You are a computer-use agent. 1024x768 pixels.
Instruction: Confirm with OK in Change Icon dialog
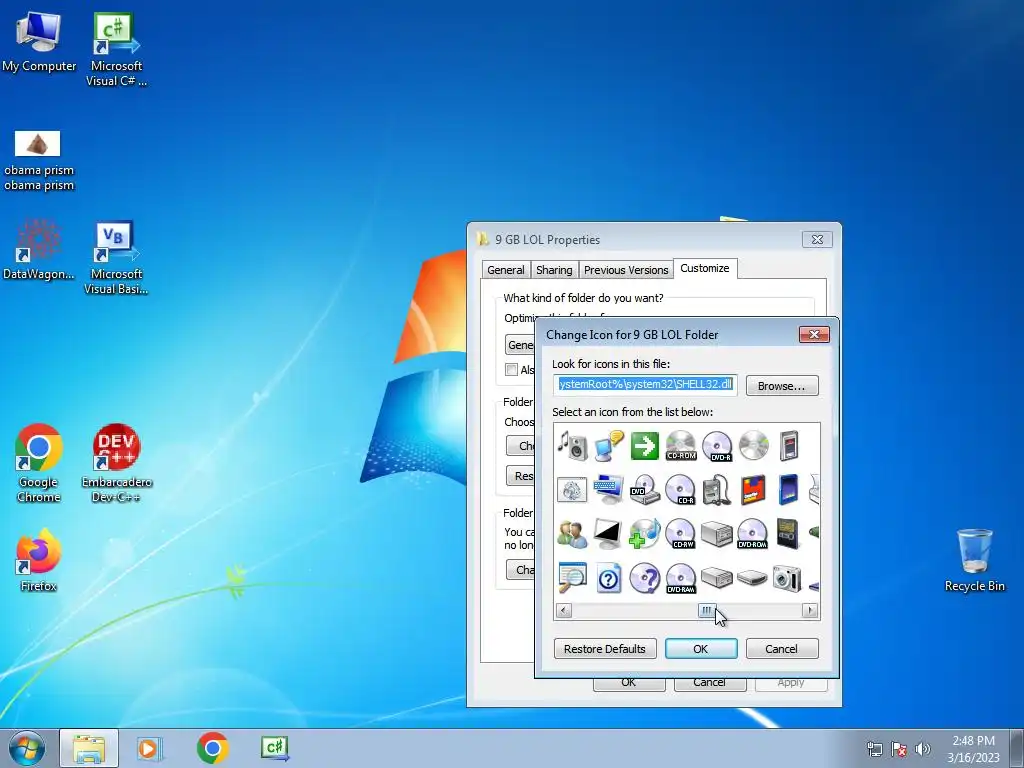click(x=701, y=648)
